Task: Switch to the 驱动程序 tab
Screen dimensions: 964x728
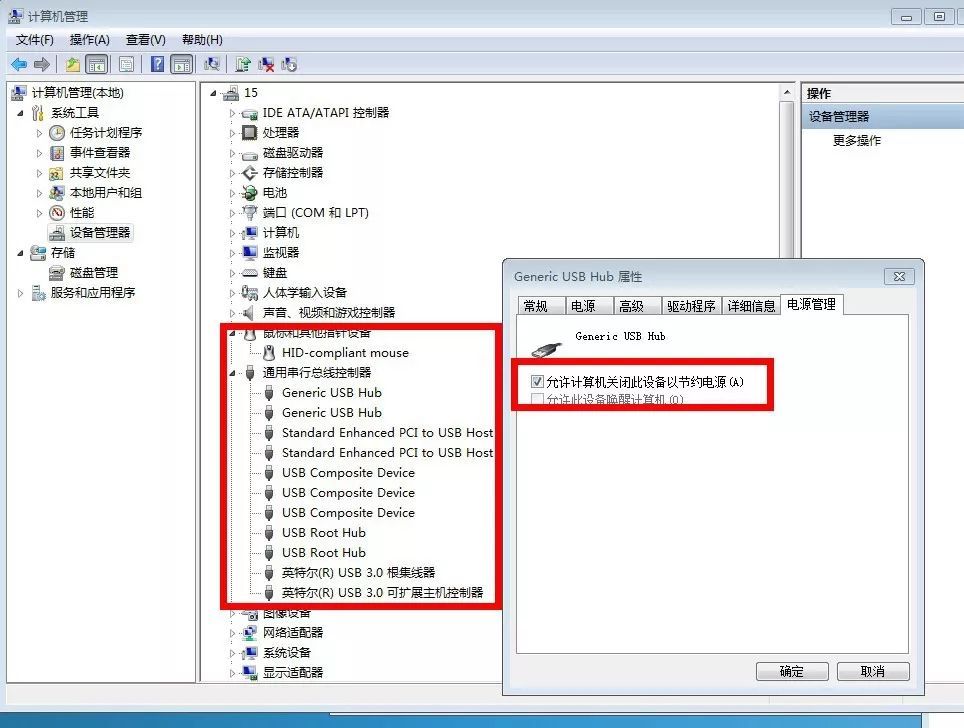Action: click(691, 306)
